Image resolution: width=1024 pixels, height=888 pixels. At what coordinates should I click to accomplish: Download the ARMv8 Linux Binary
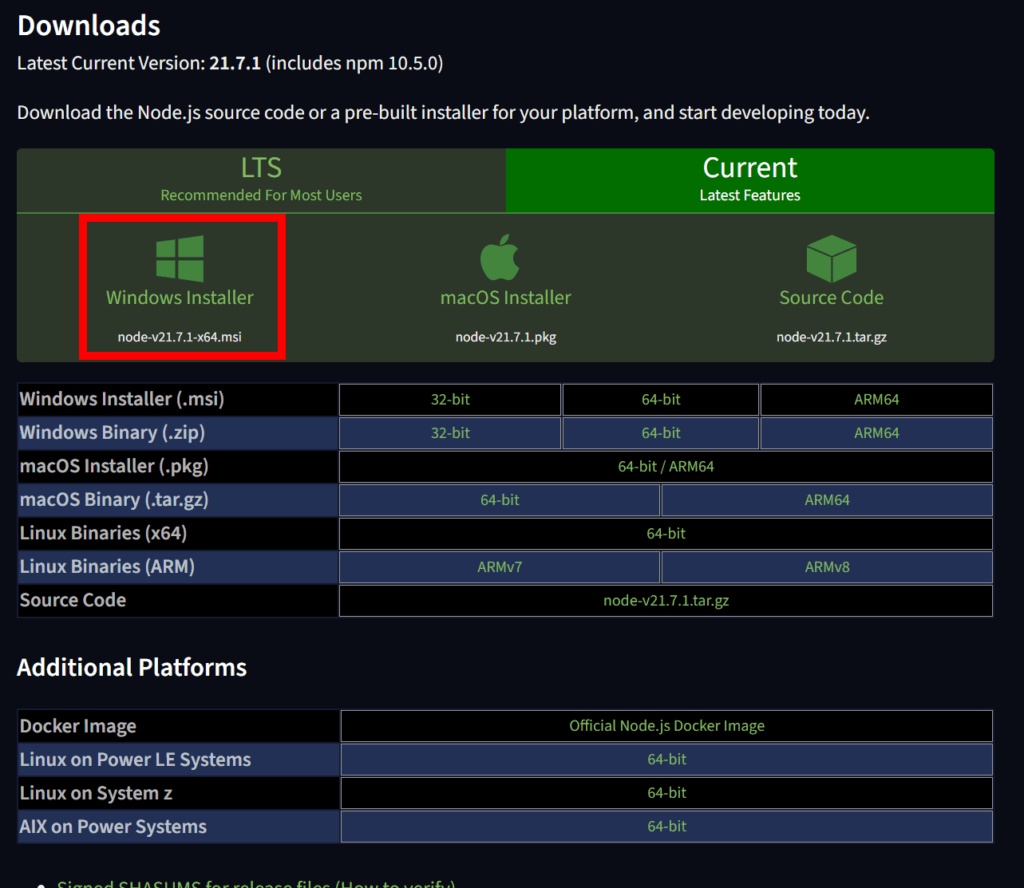[828, 567]
